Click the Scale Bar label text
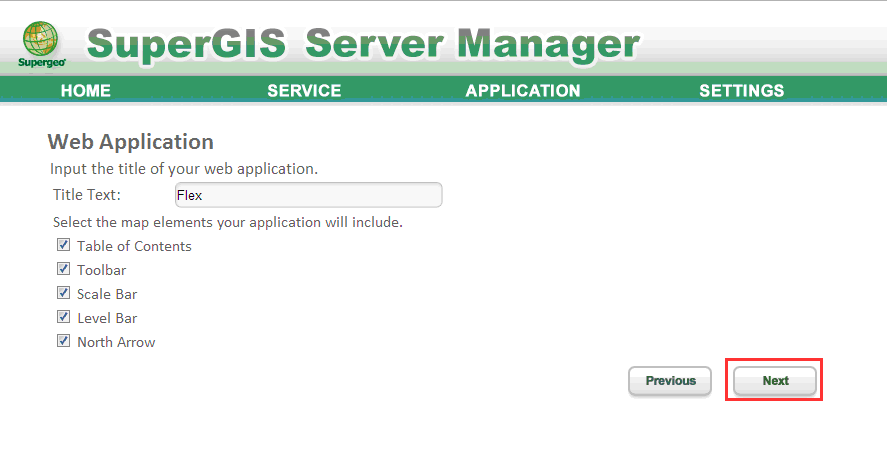This screenshot has height=451, width=887. point(107,294)
